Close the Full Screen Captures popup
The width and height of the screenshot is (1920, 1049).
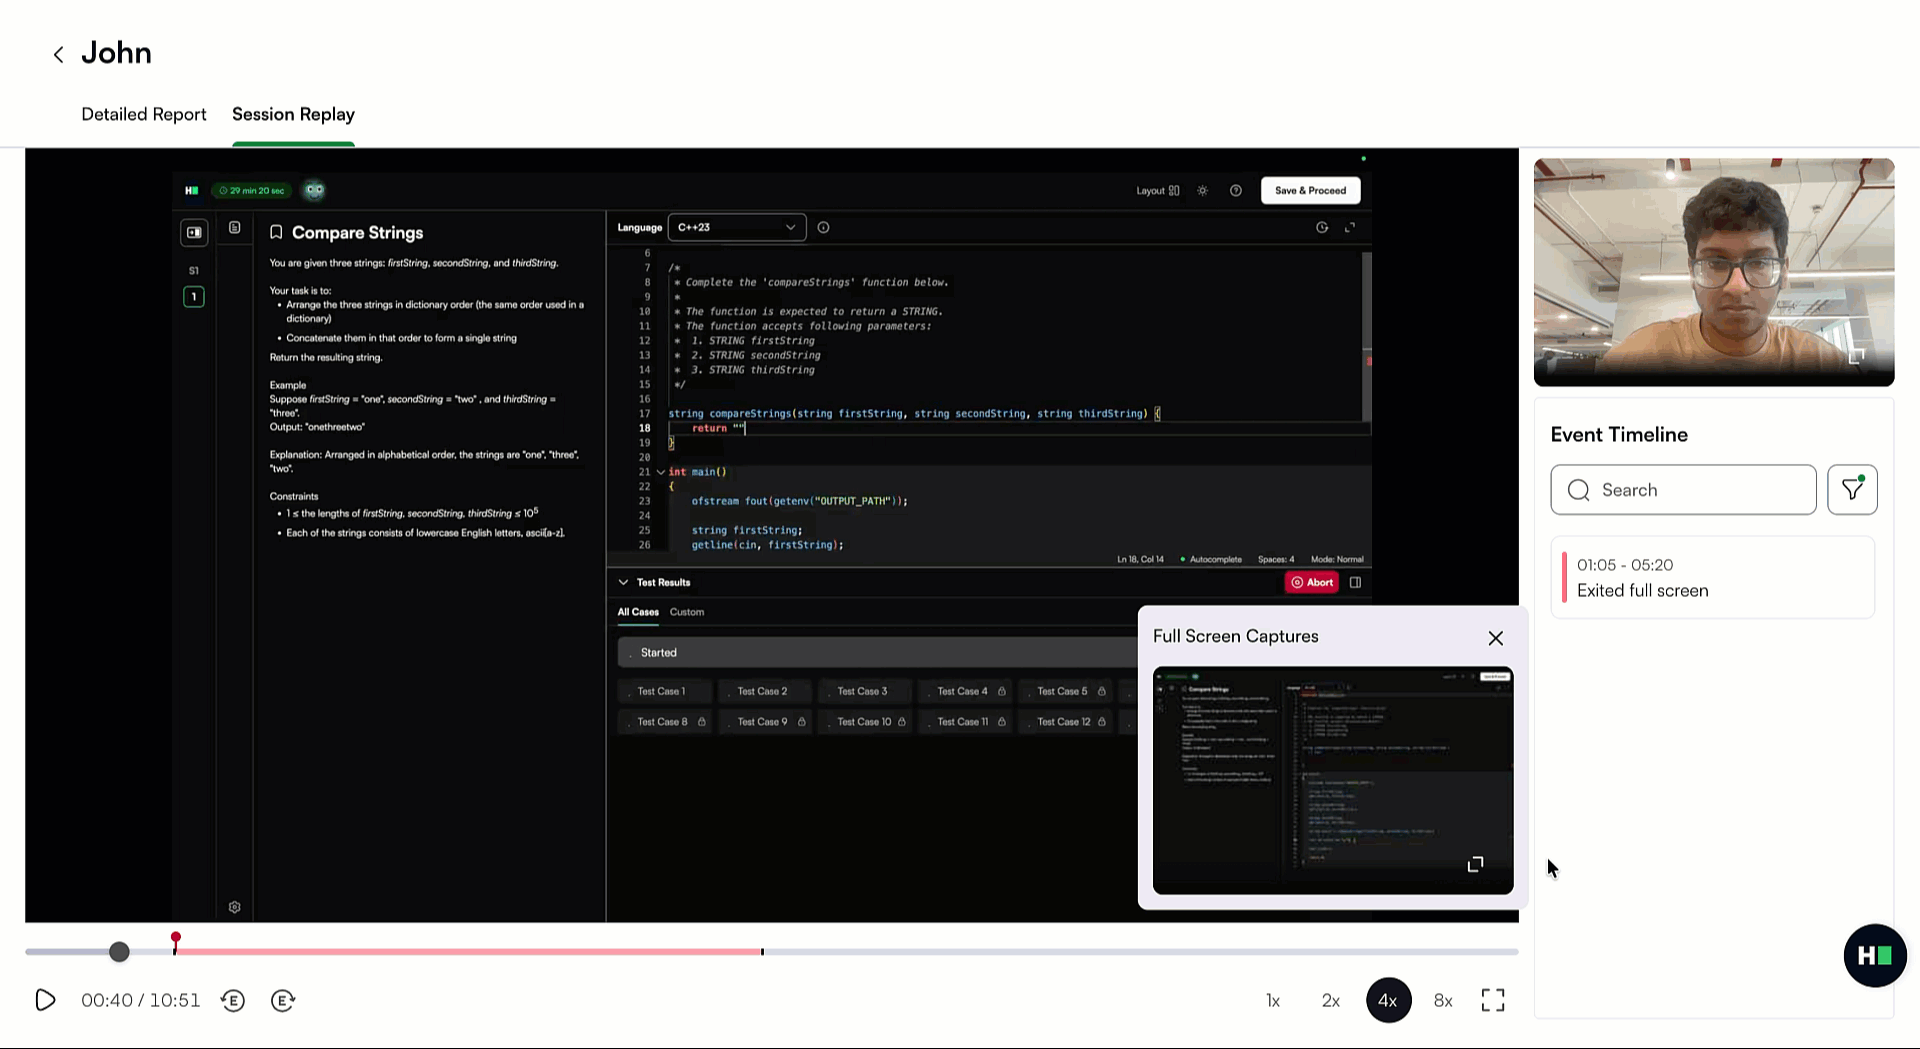pyautogui.click(x=1495, y=638)
